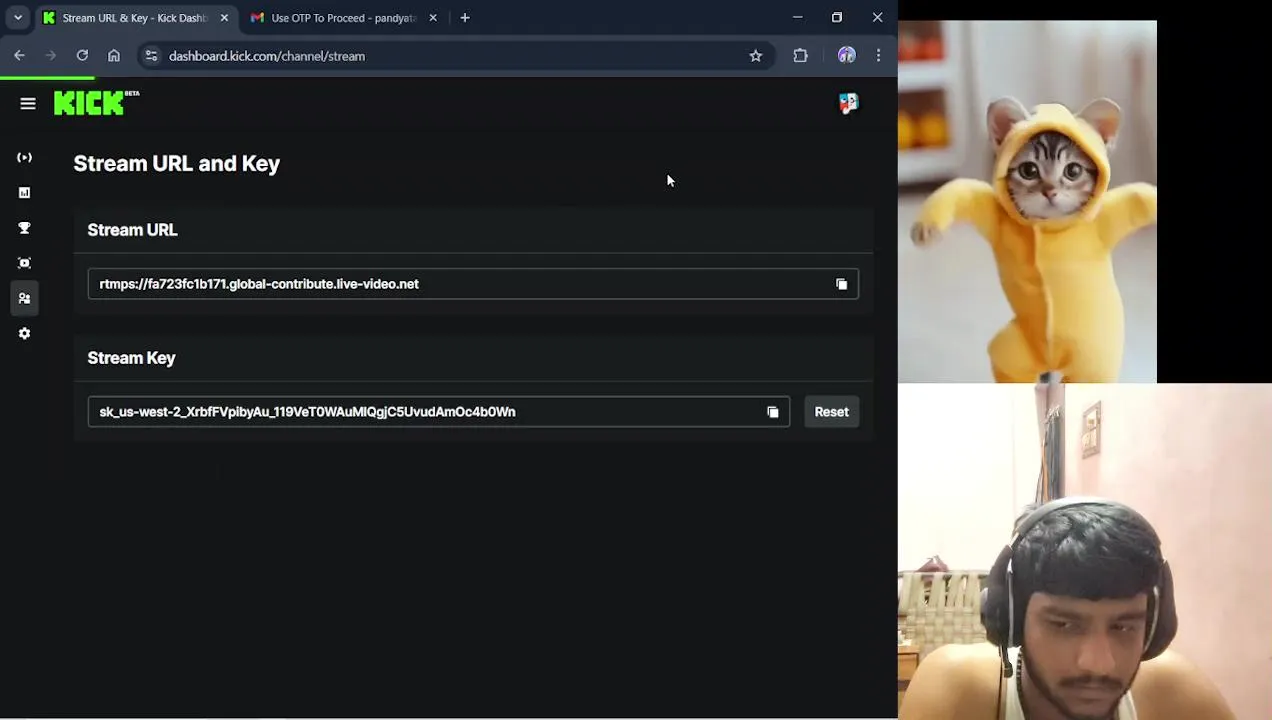
Task: Open the community users sidebar icon
Action: (24, 298)
